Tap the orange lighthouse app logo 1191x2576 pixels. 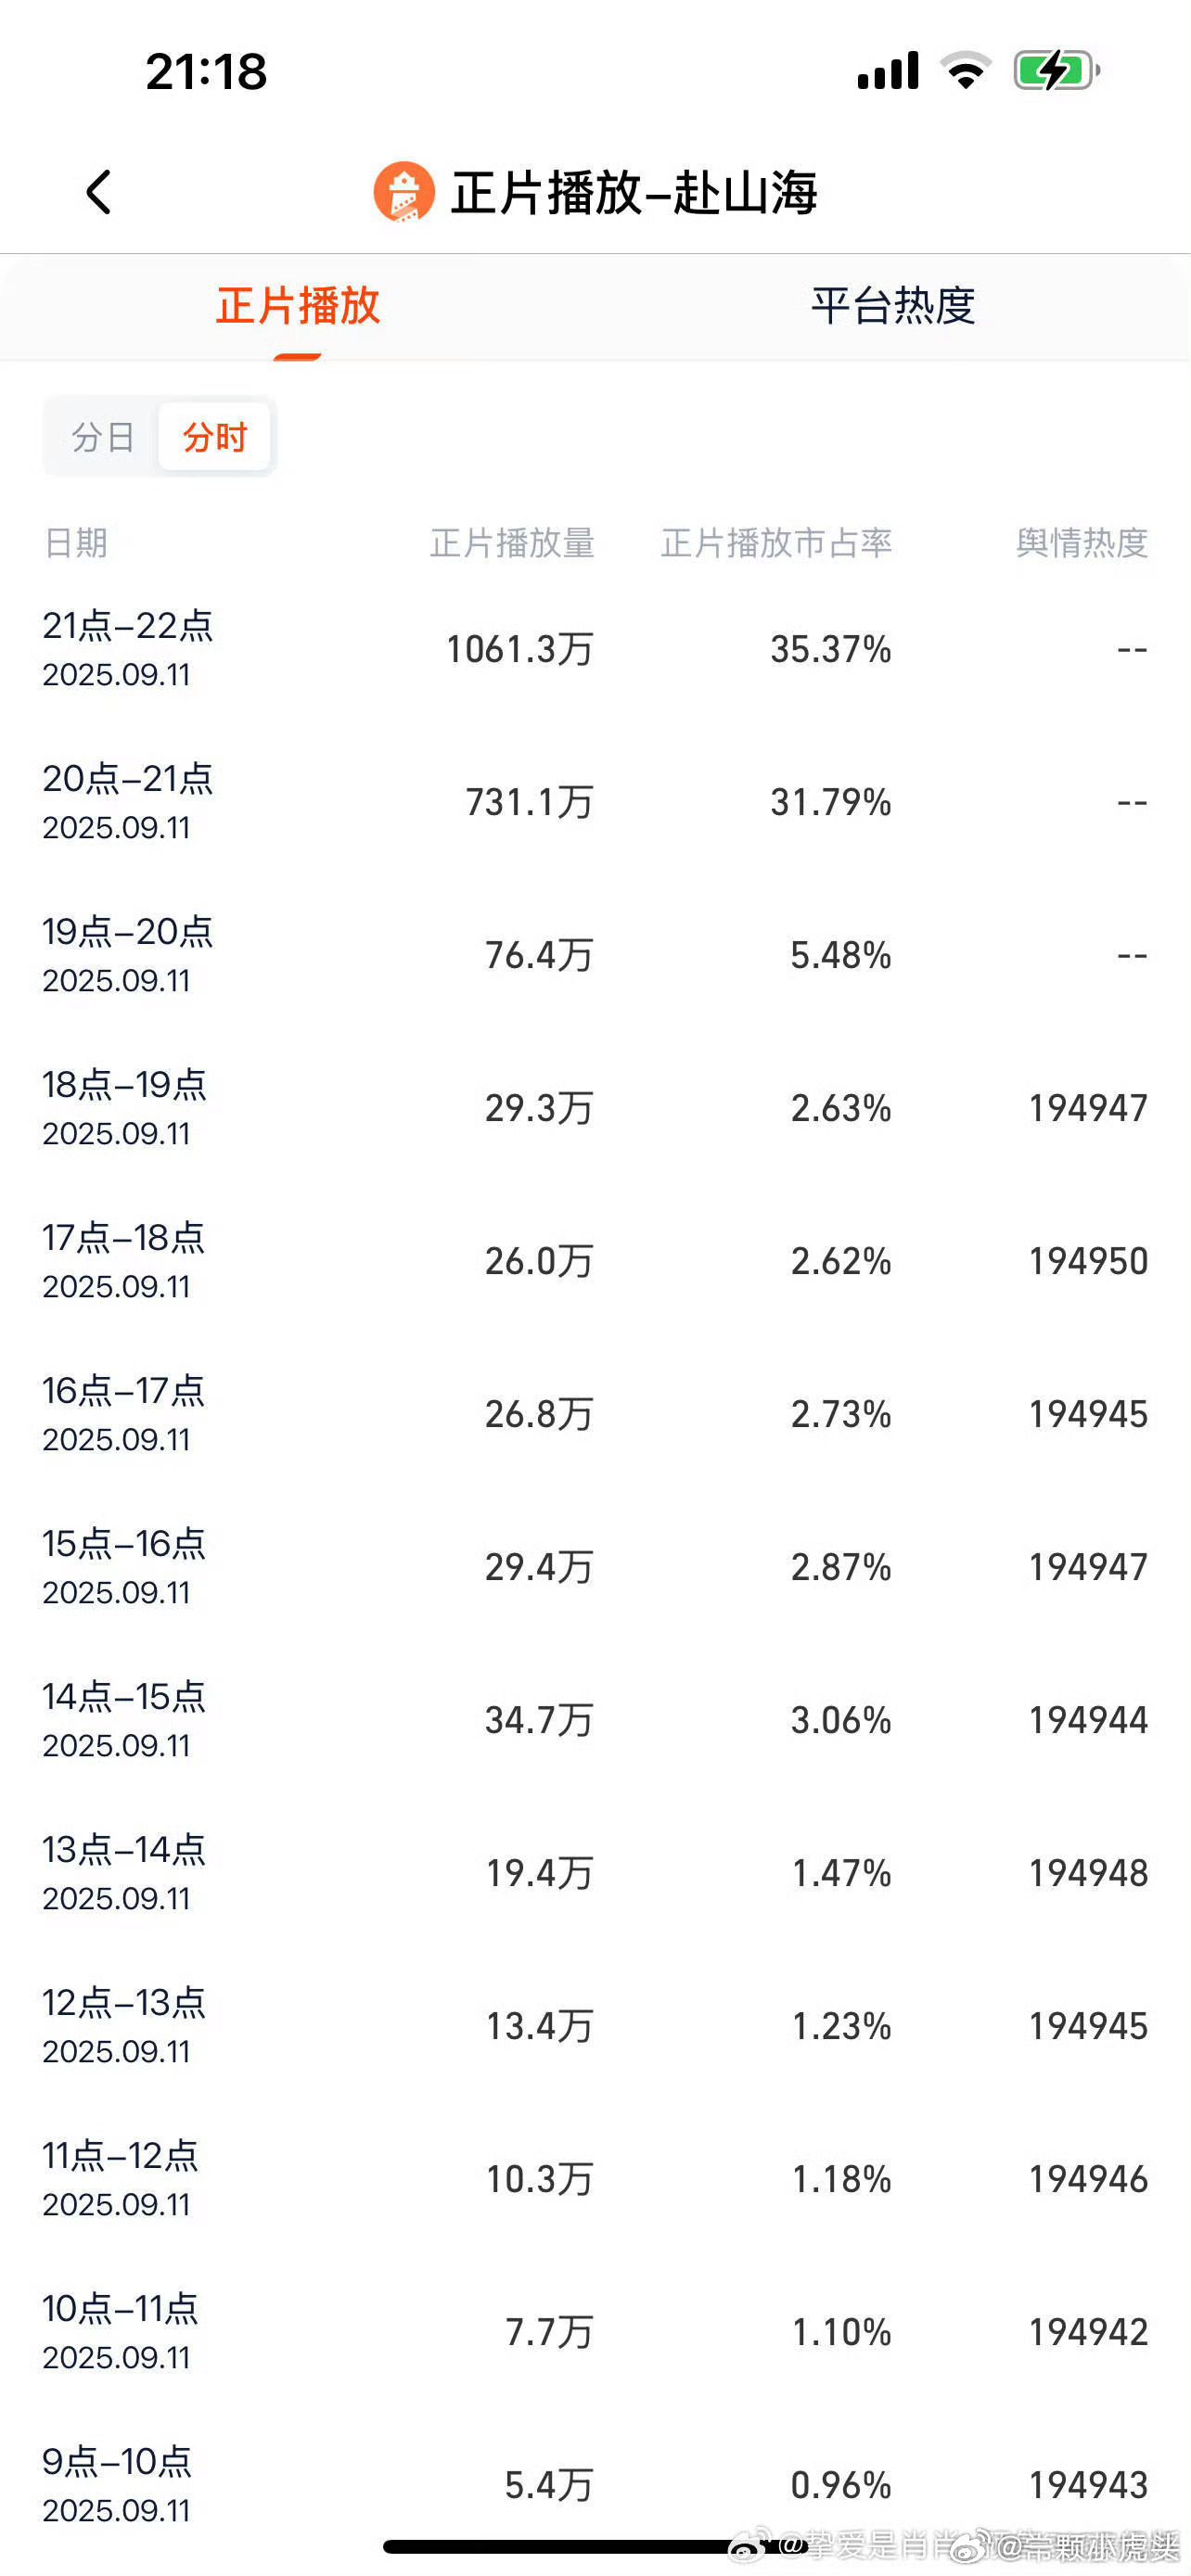click(404, 192)
